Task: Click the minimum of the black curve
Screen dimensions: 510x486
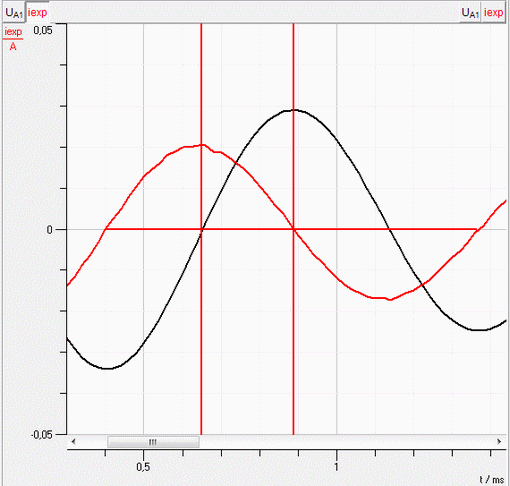Action: click(x=107, y=368)
